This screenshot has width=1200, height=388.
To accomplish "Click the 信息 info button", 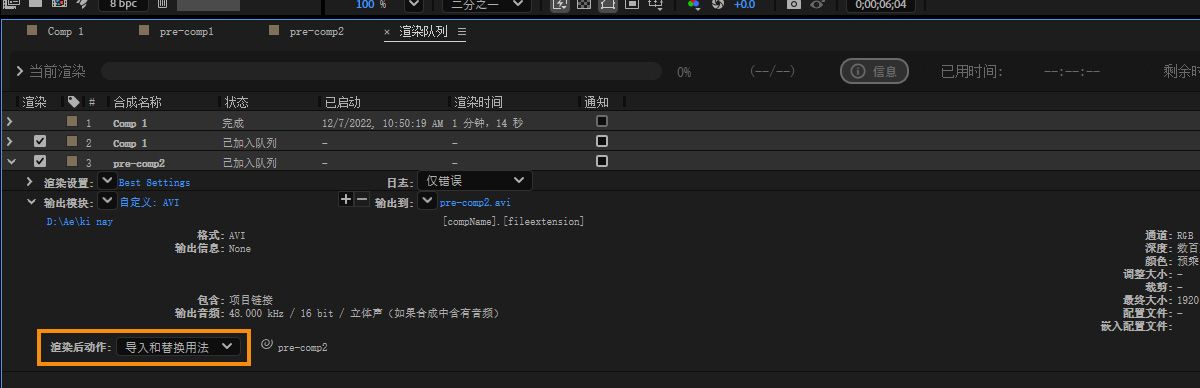I will click(874, 71).
